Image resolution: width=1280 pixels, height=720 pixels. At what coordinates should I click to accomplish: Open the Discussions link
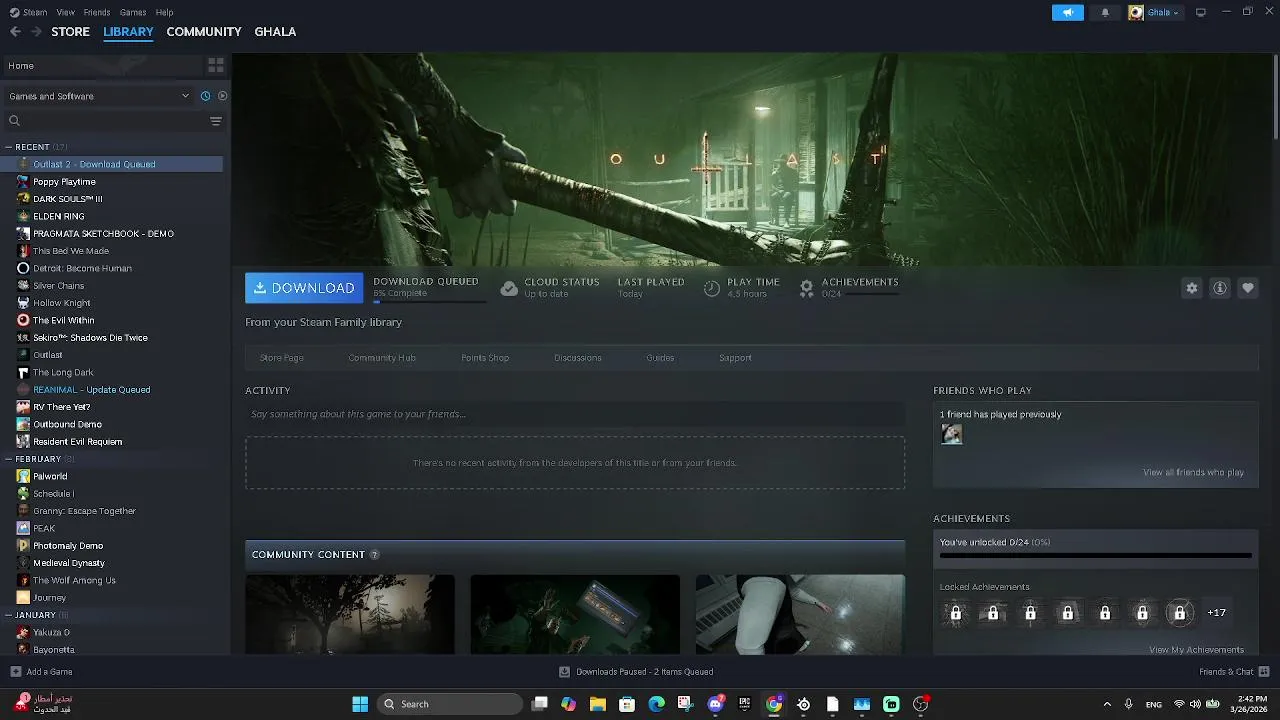click(x=578, y=358)
